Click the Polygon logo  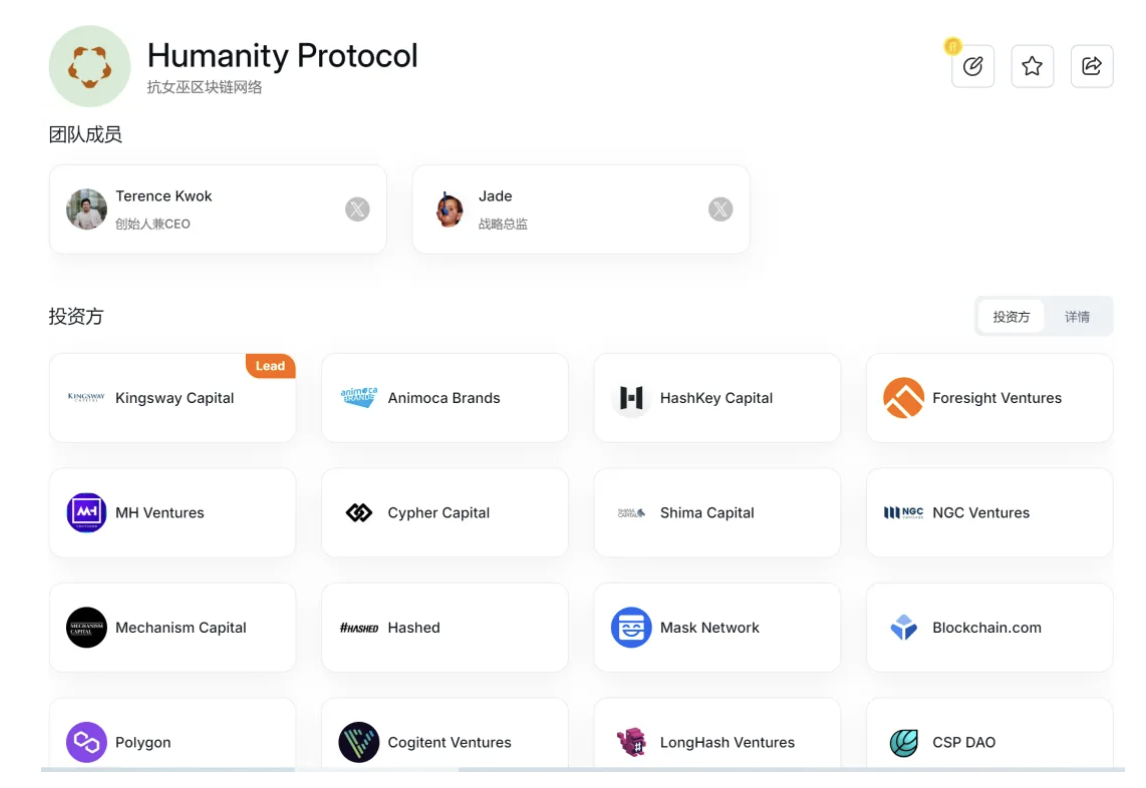click(86, 742)
